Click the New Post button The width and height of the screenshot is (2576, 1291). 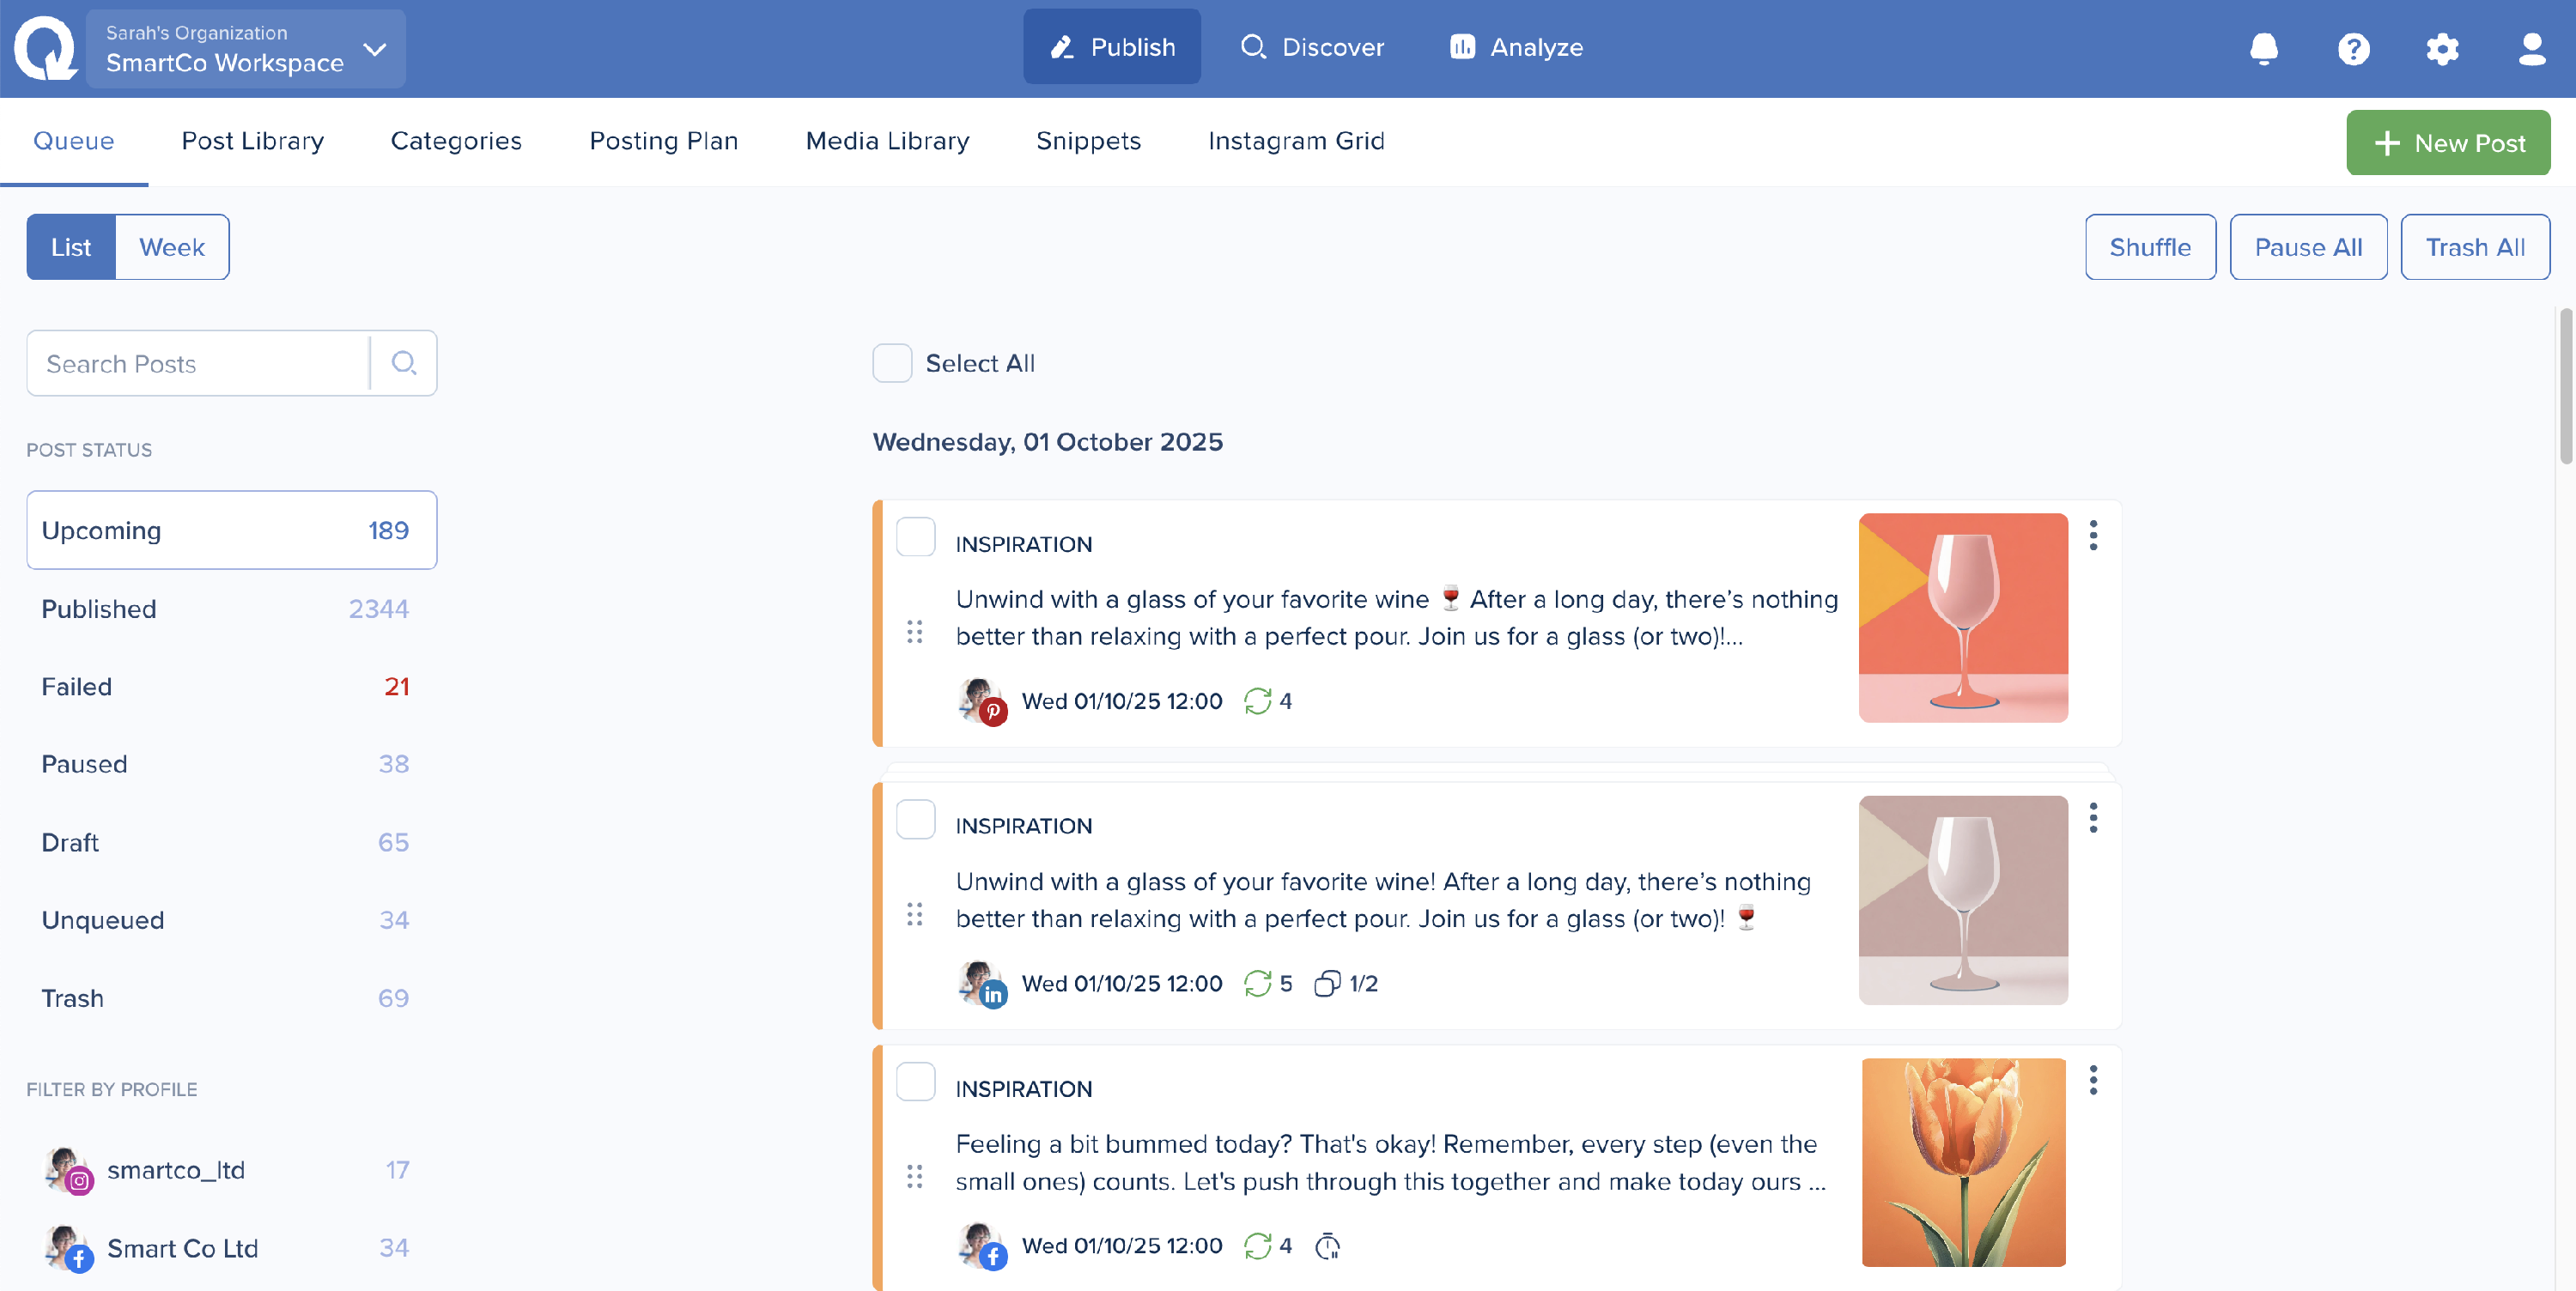click(x=2447, y=143)
